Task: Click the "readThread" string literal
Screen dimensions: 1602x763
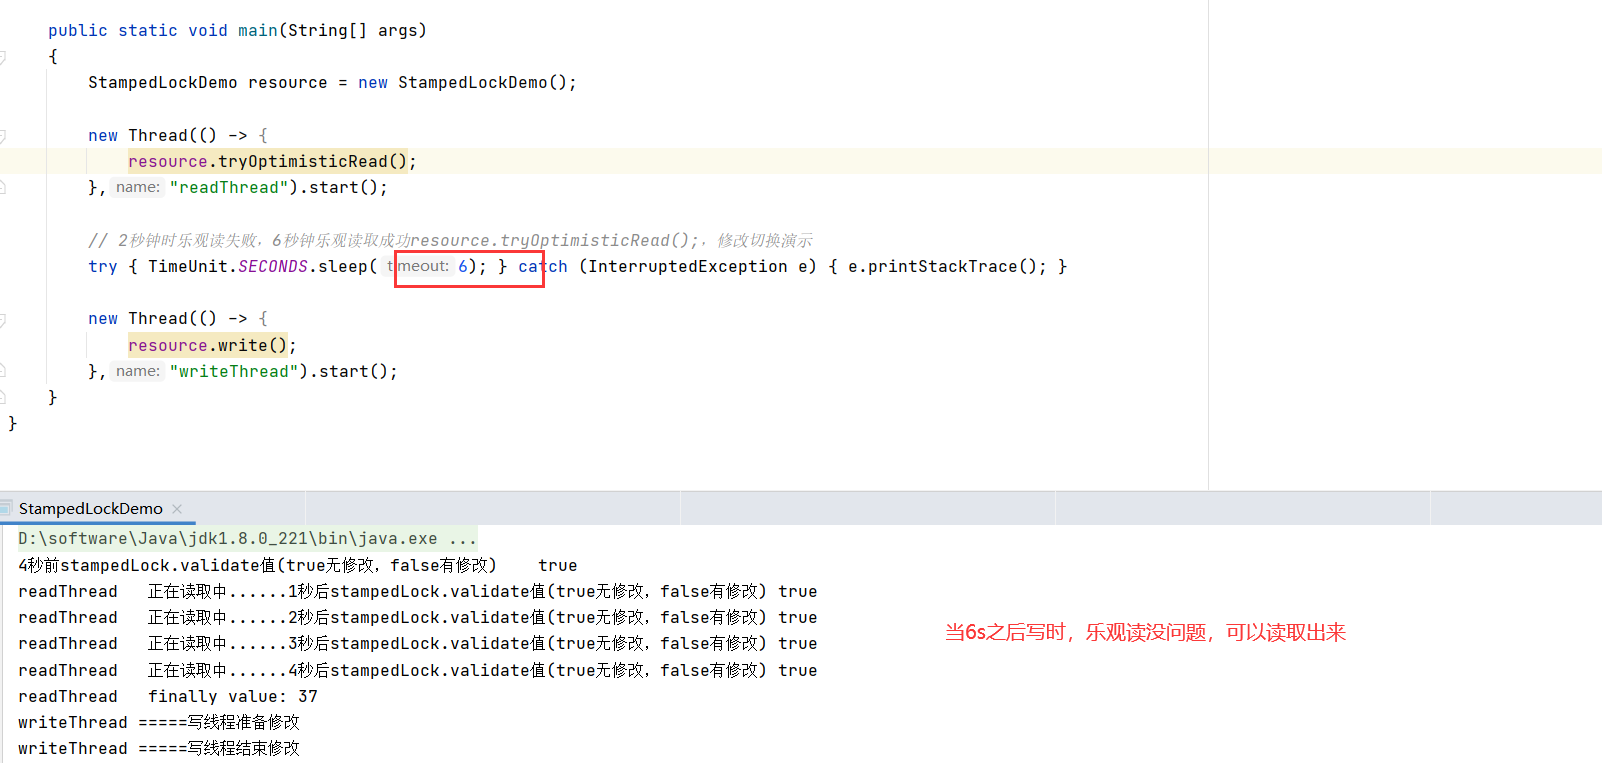Action: click(229, 188)
